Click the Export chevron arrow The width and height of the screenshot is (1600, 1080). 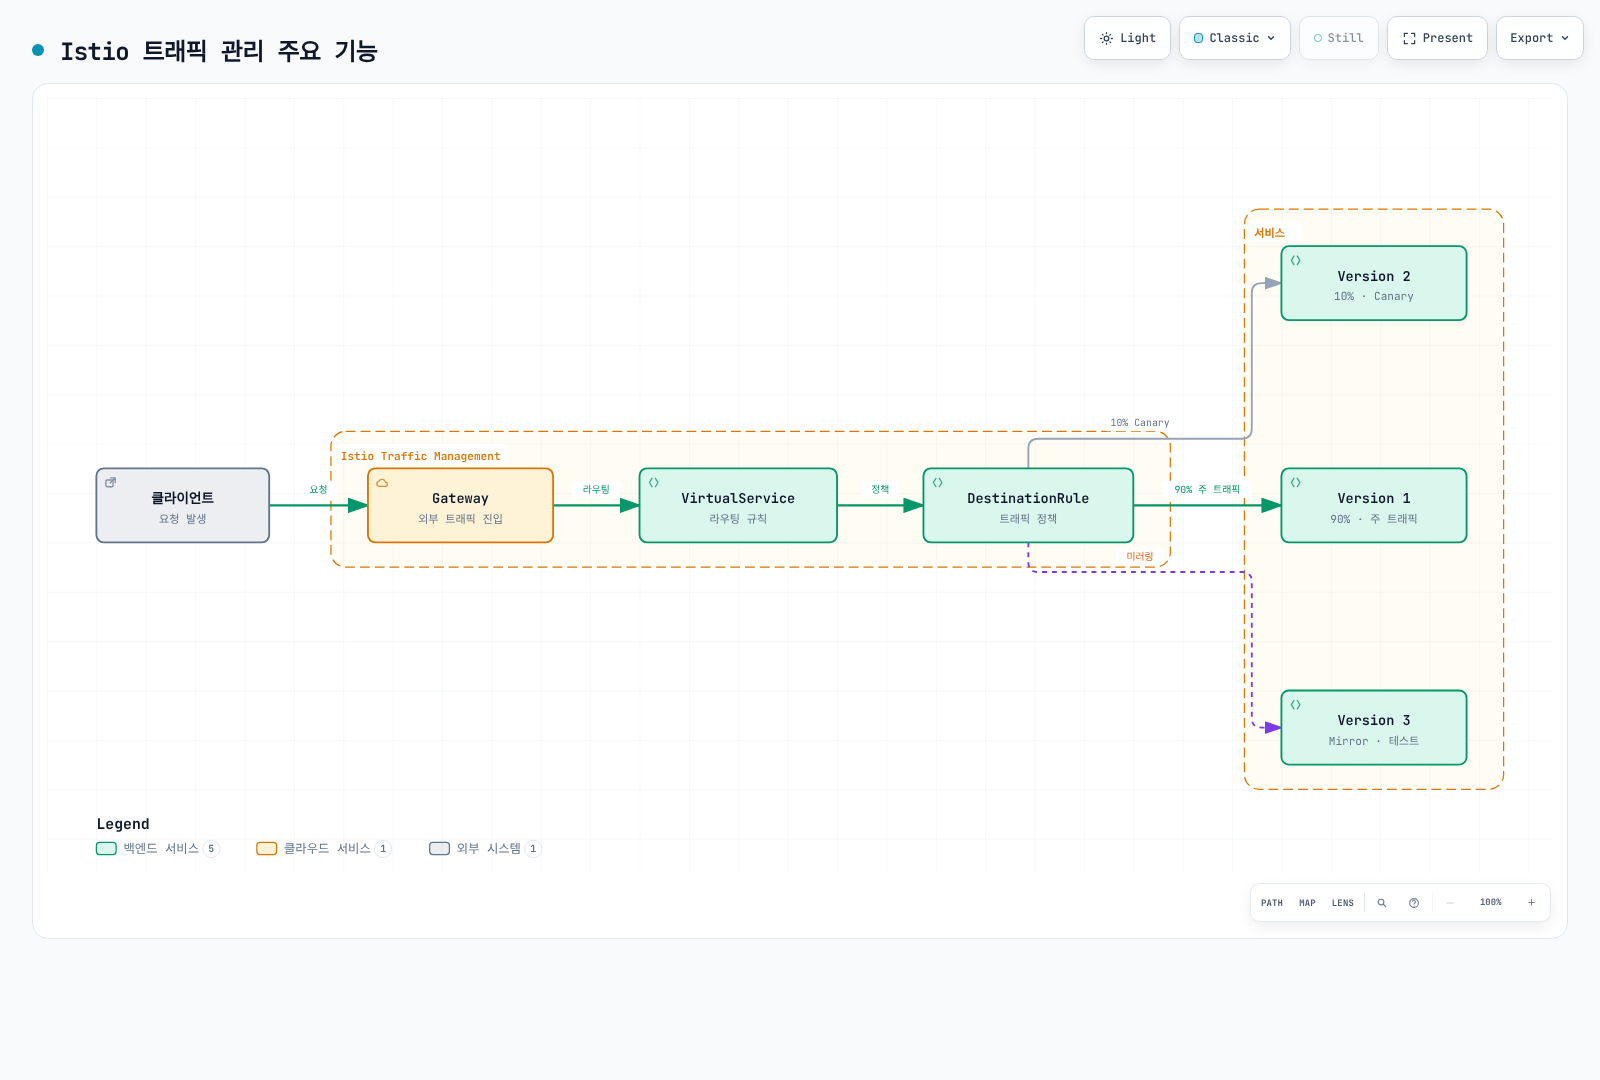click(1565, 38)
